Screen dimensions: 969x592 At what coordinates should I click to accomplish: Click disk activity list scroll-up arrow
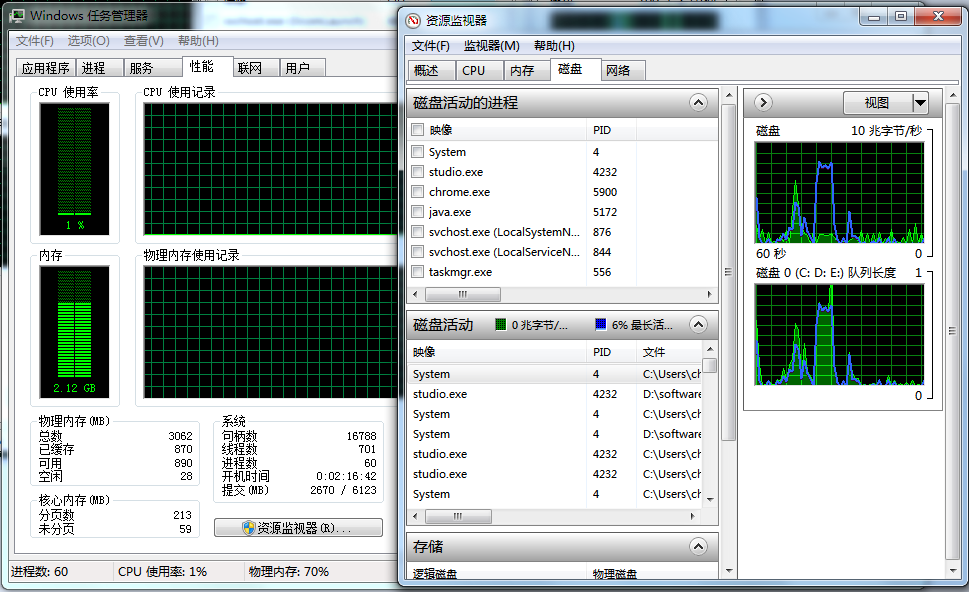[710, 350]
